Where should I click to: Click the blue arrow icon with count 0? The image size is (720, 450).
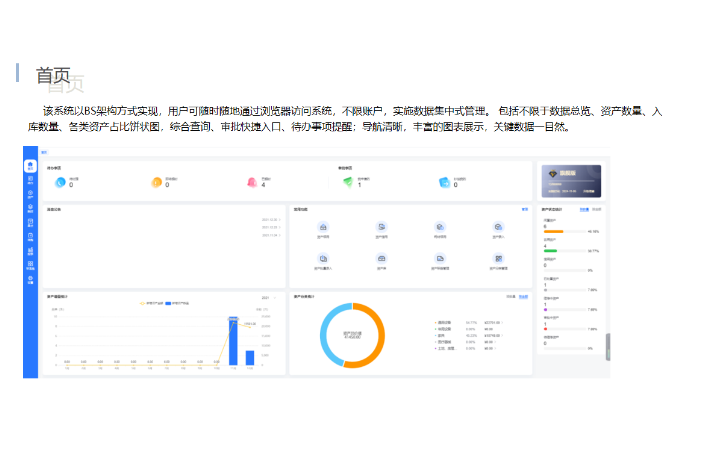[x=444, y=182]
